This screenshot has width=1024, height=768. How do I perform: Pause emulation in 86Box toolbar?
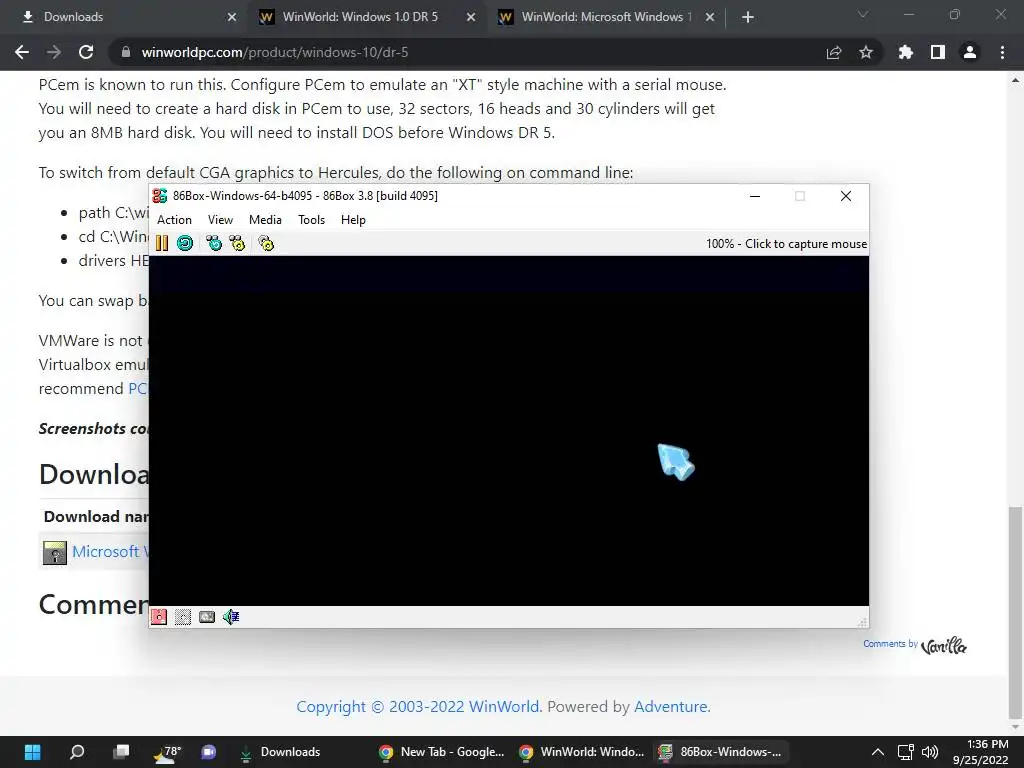162,244
